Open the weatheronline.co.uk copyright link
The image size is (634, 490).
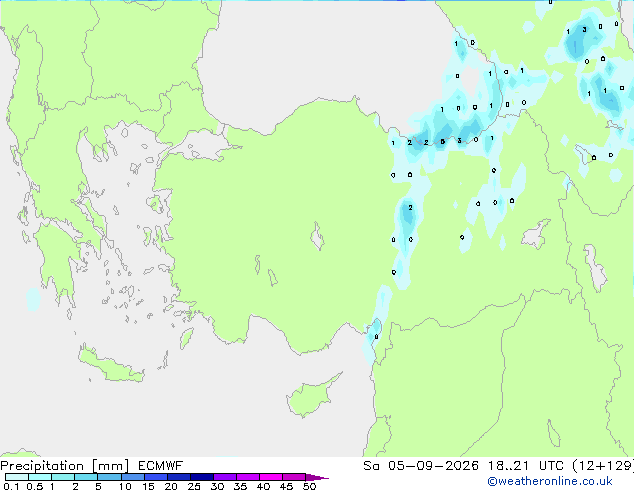pos(550,481)
